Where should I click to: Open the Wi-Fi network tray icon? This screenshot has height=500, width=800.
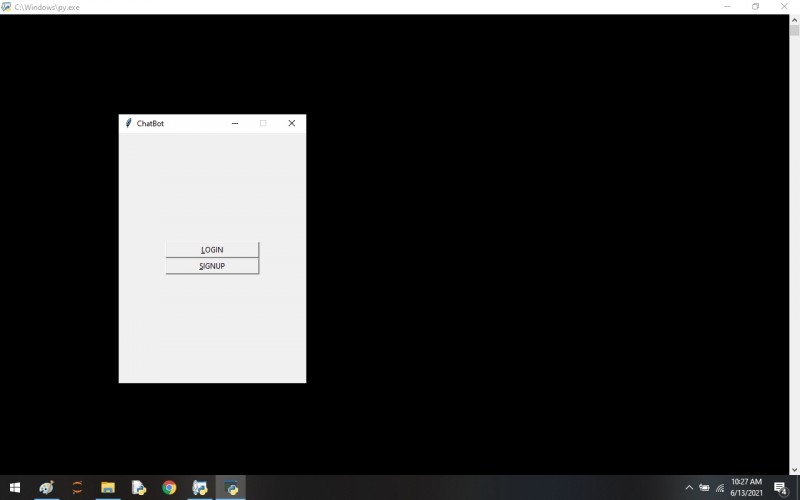point(720,488)
